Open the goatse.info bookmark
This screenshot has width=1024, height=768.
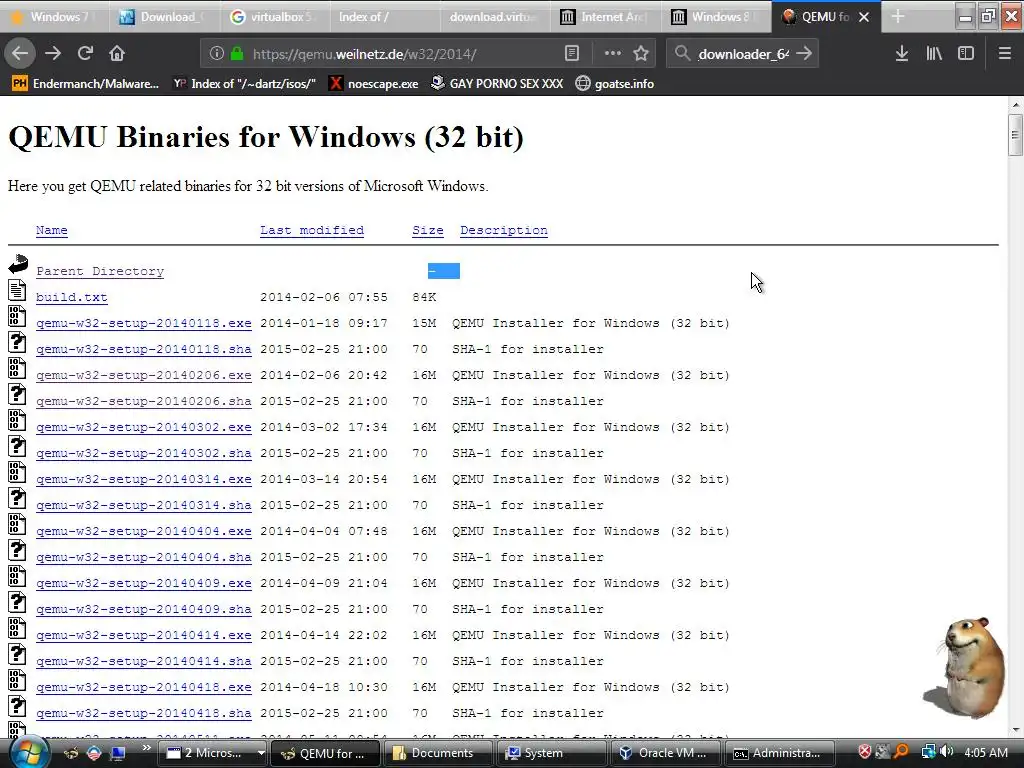tap(615, 84)
